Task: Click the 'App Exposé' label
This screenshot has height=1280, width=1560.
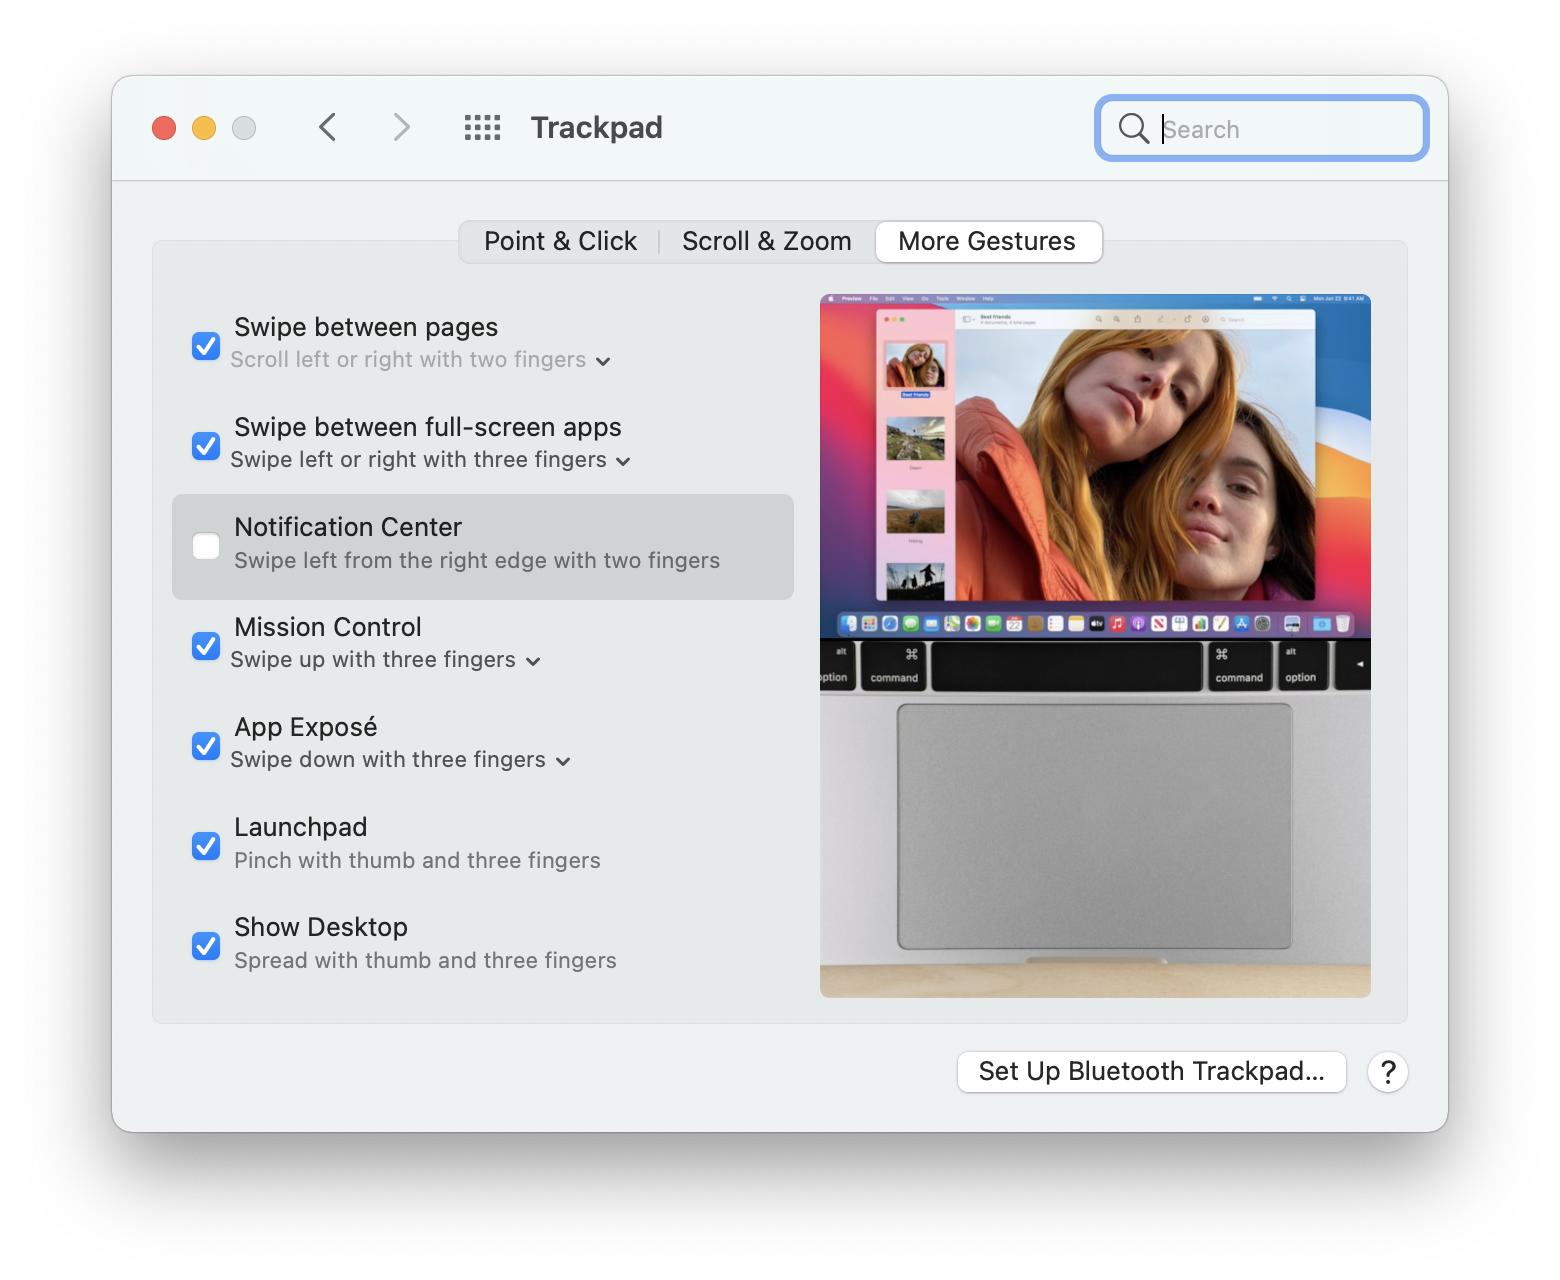Action: pyautogui.click(x=306, y=727)
